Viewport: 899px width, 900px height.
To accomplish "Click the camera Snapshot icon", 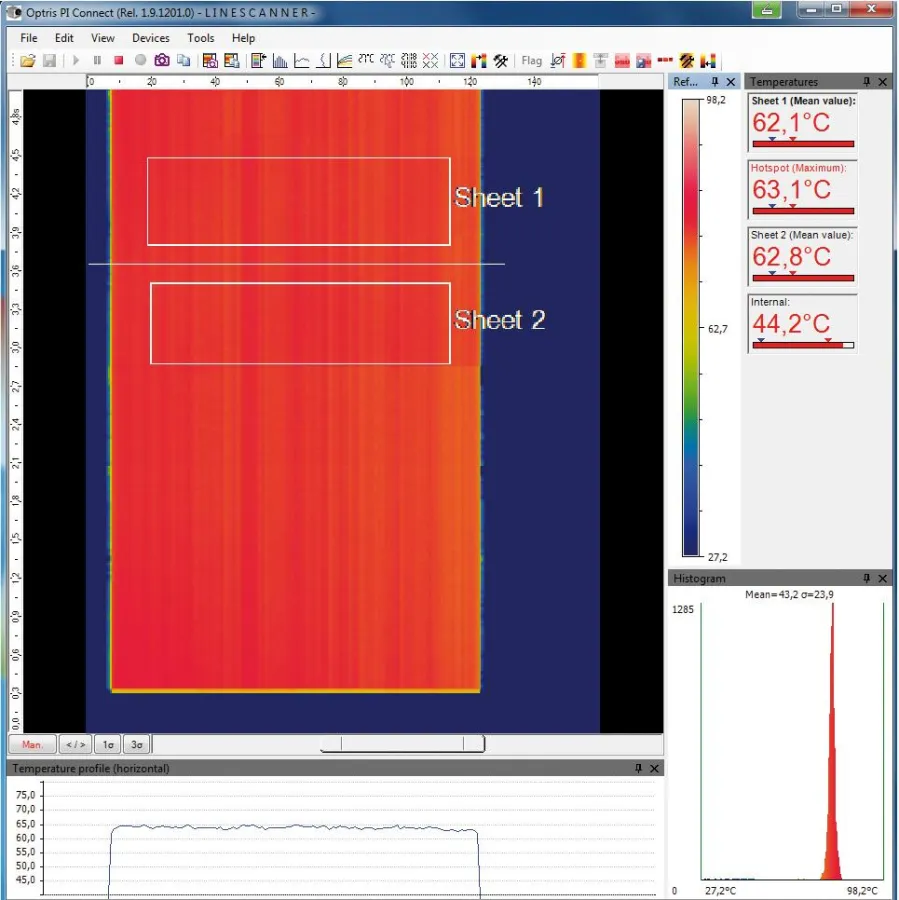I will tap(162, 60).
